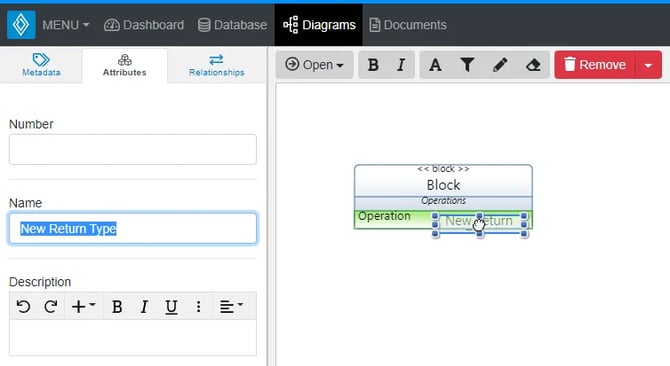The width and height of the screenshot is (670, 366).
Task: Toggle italic in diagram toolbar
Action: 401,65
